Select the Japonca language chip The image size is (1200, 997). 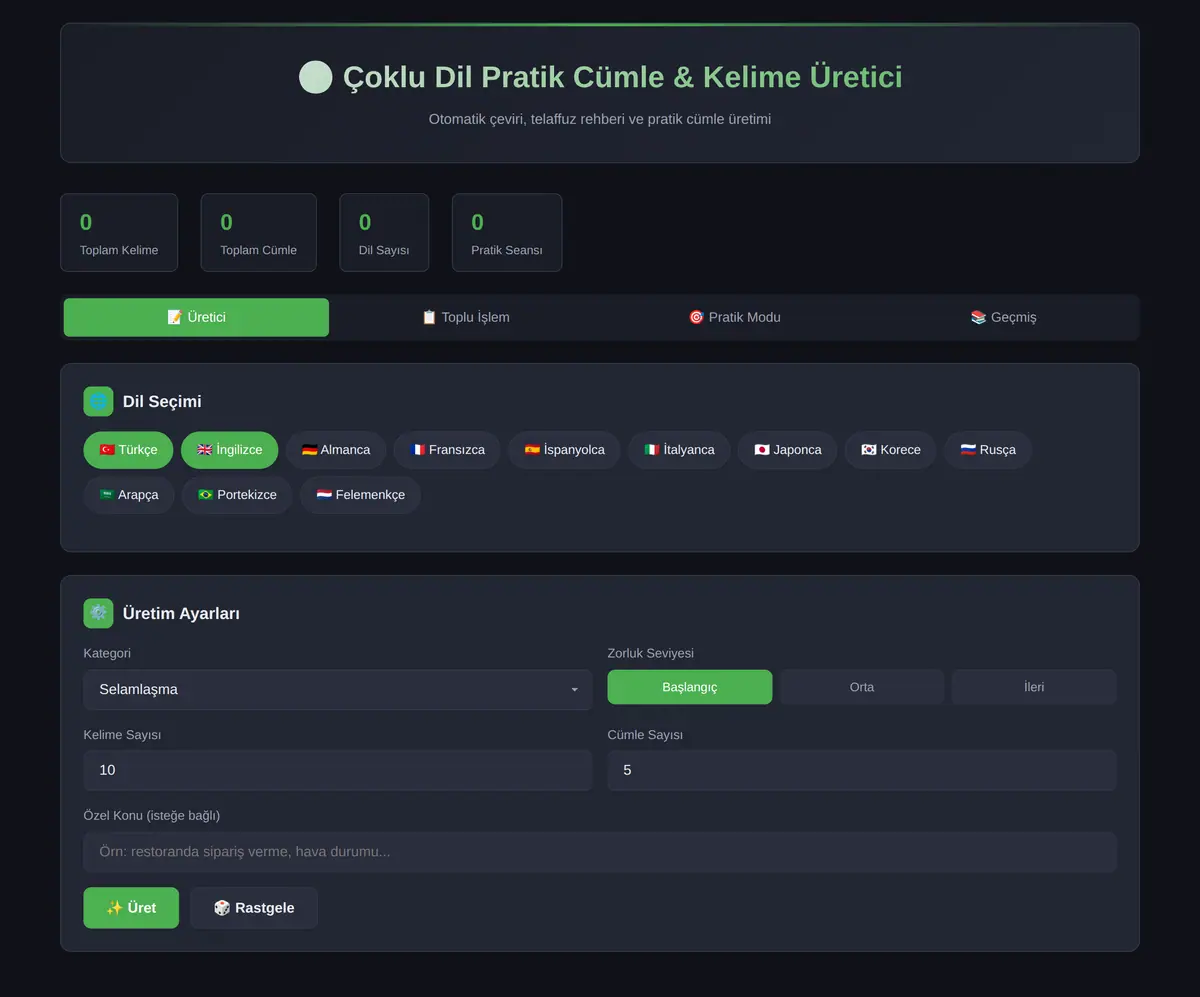point(787,450)
